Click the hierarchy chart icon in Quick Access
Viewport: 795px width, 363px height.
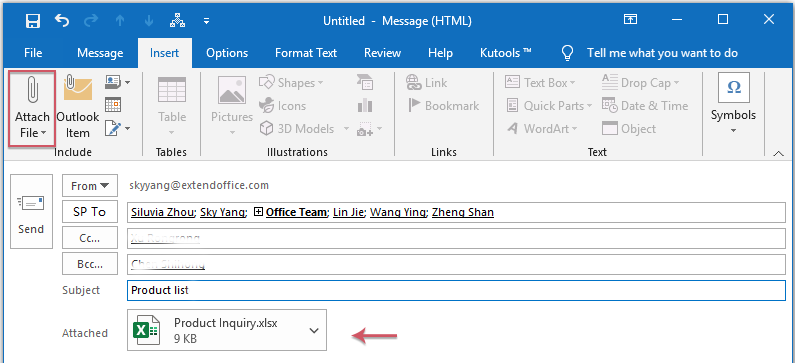tap(177, 21)
